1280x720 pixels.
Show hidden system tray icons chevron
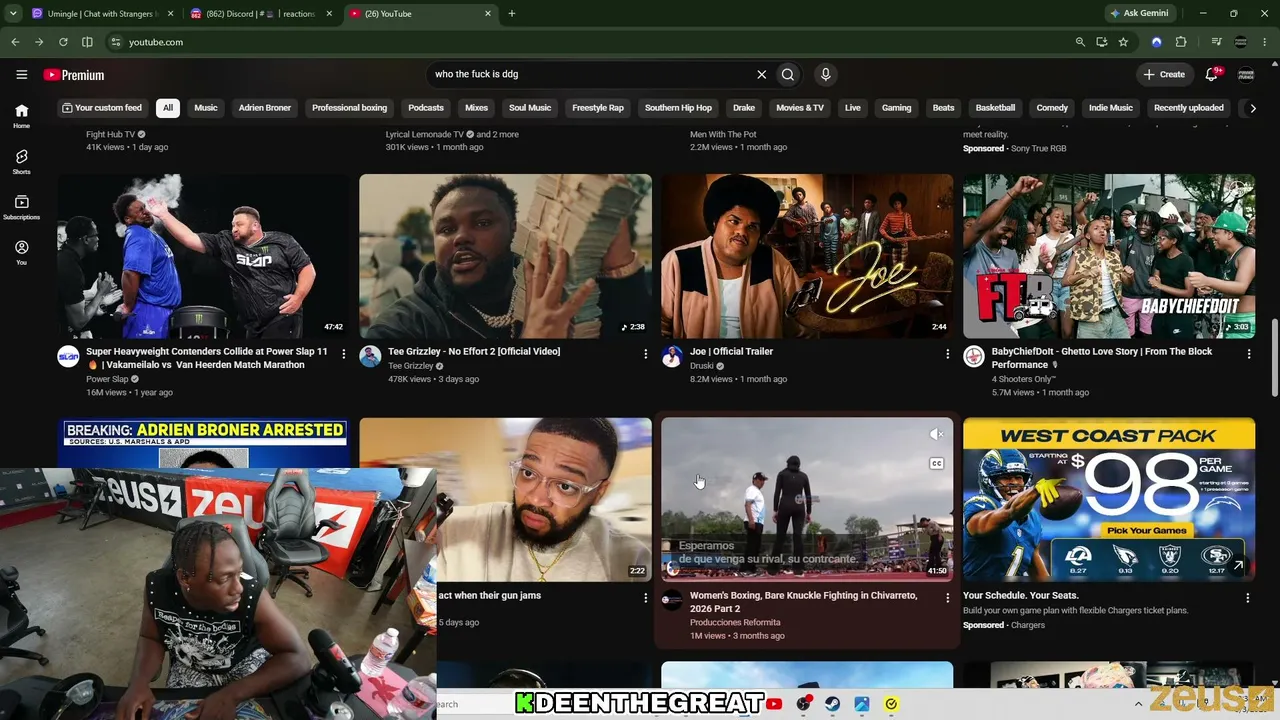click(x=1138, y=704)
